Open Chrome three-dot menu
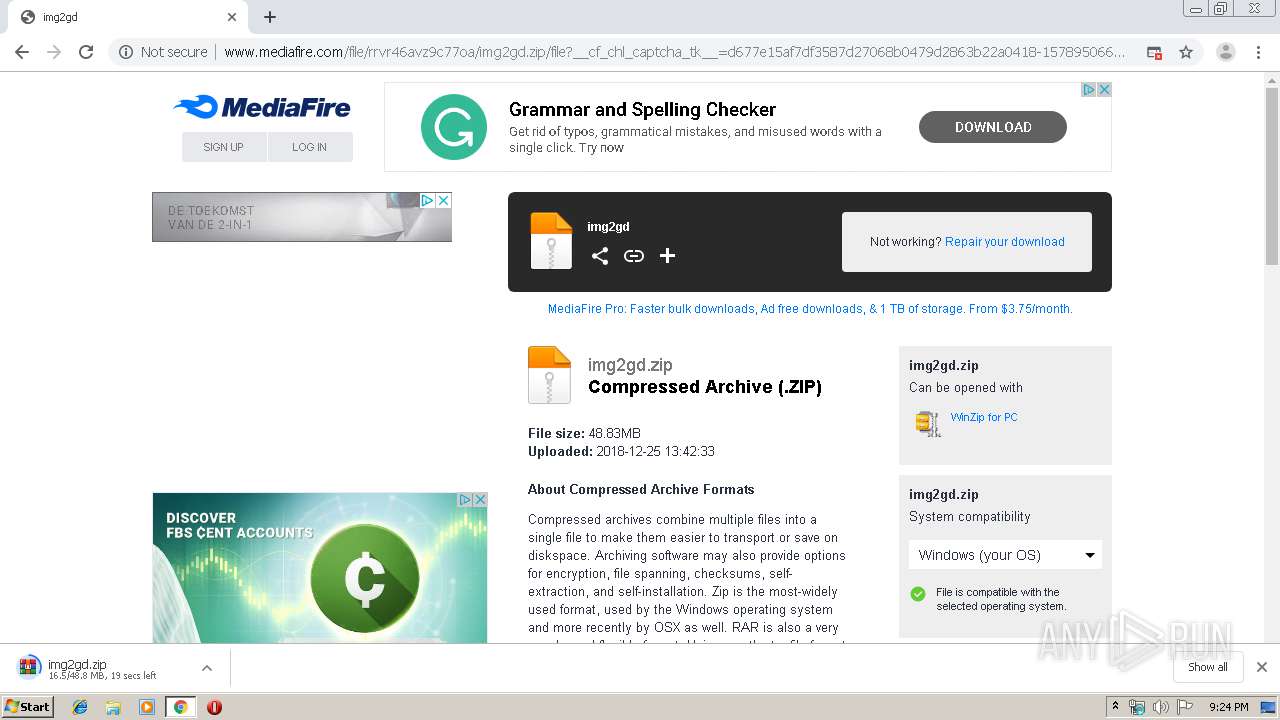This screenshot has width=1280, height=720. click(1258, 52)
